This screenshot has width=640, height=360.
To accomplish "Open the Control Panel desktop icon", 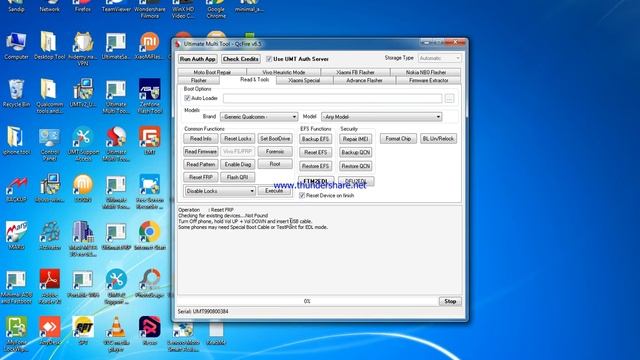I will click(x=49, y=144).
